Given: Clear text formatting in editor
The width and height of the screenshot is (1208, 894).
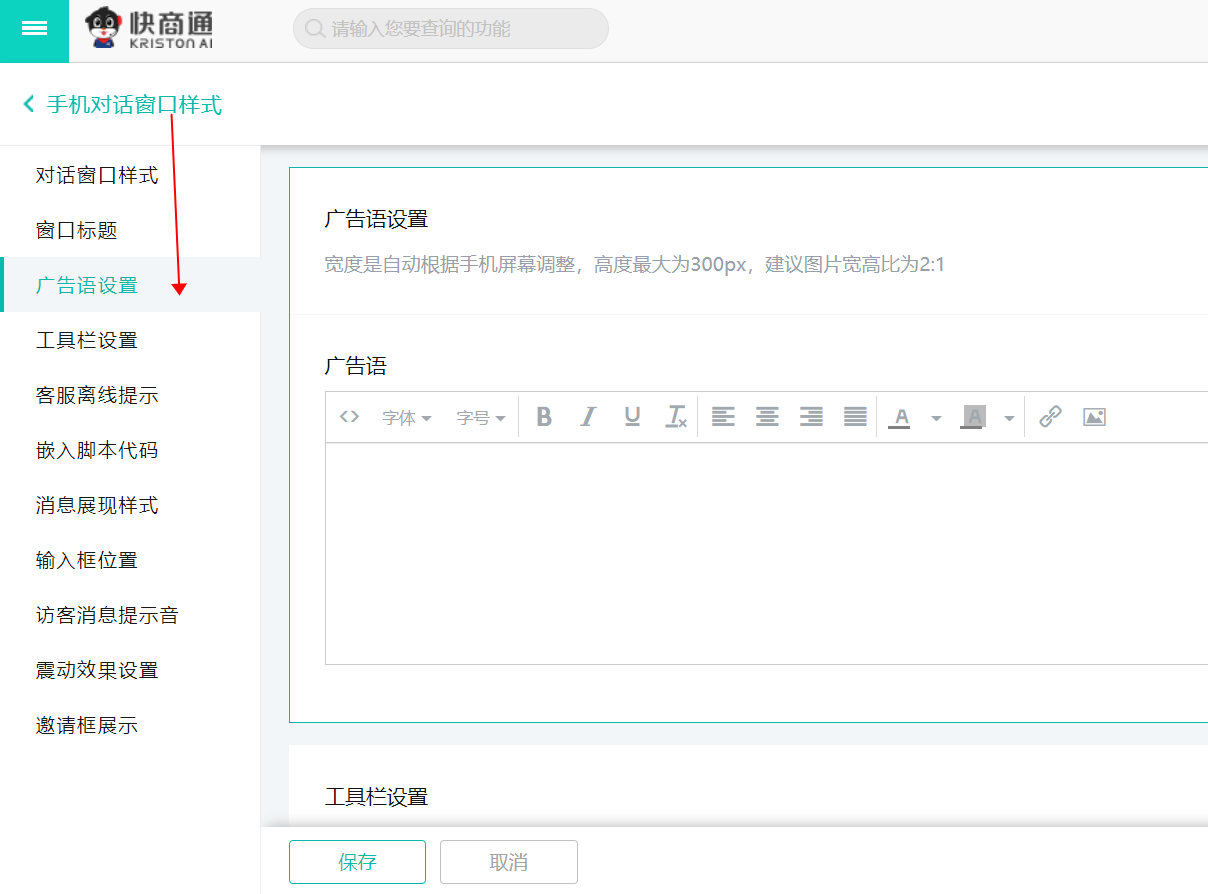Looking at the screenshot, I should pyautogui.click(x=676, y=417).
